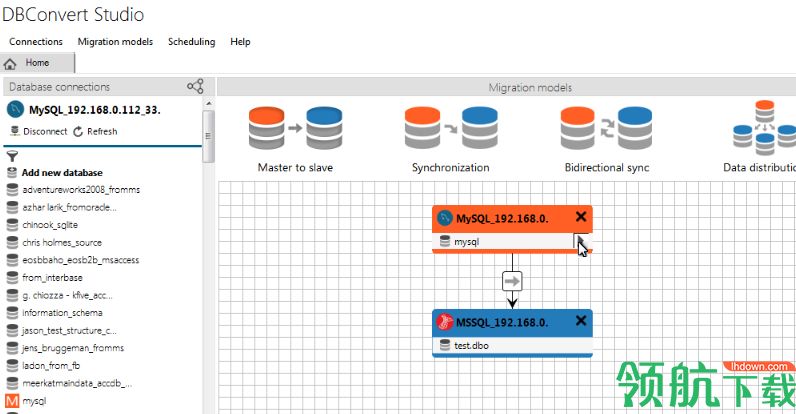Switch to the Home tab

[x=37, y=63]
